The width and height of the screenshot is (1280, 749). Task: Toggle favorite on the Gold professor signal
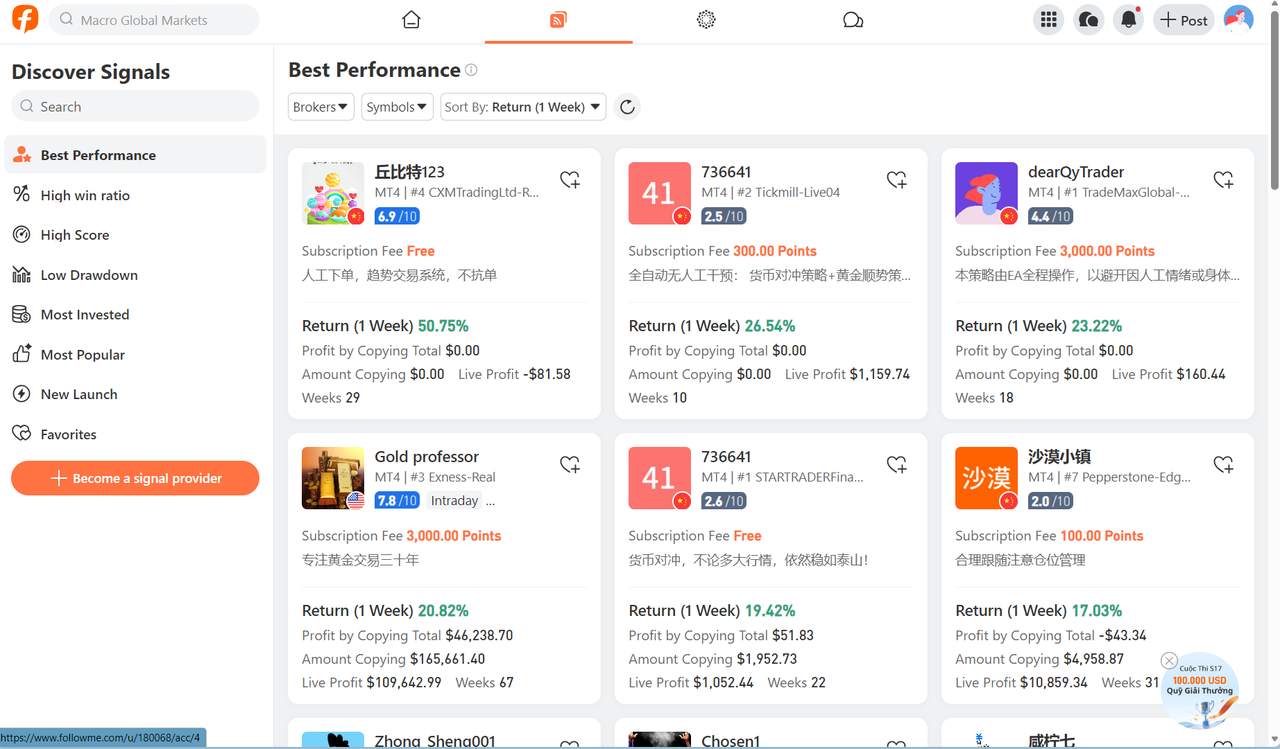click(570, 464)
